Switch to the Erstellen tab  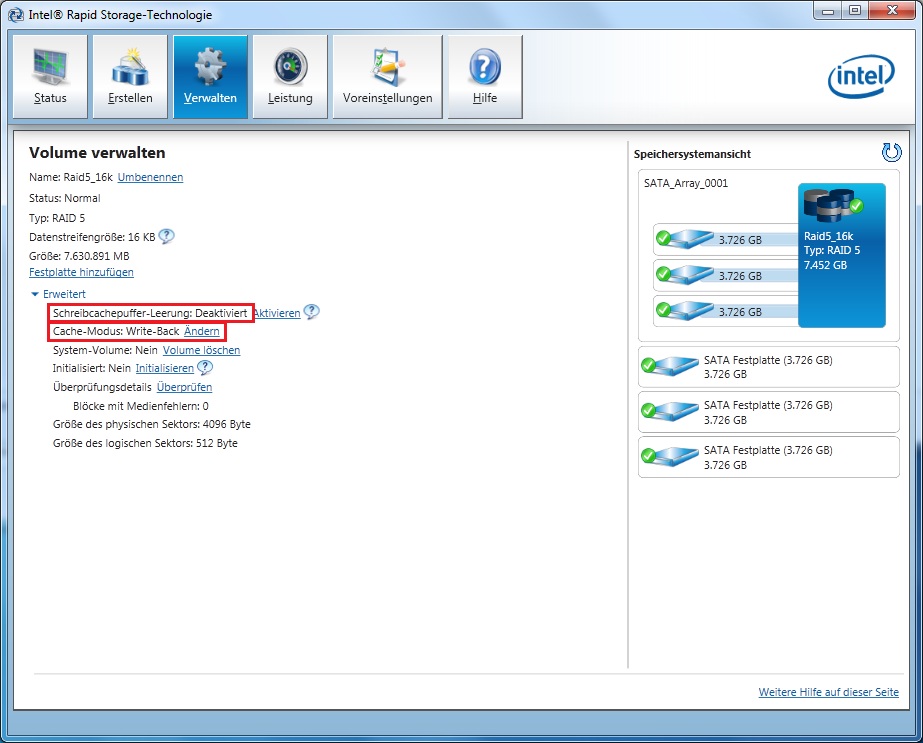point(130,77)
